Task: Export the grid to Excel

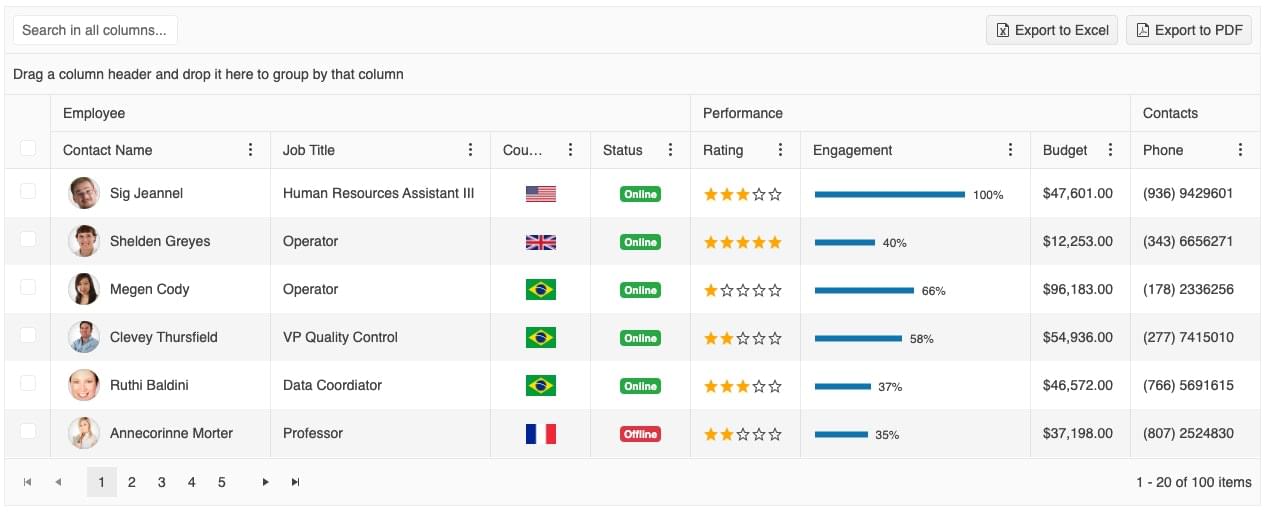Action: pyautogui.click(x=1051, y=30)
